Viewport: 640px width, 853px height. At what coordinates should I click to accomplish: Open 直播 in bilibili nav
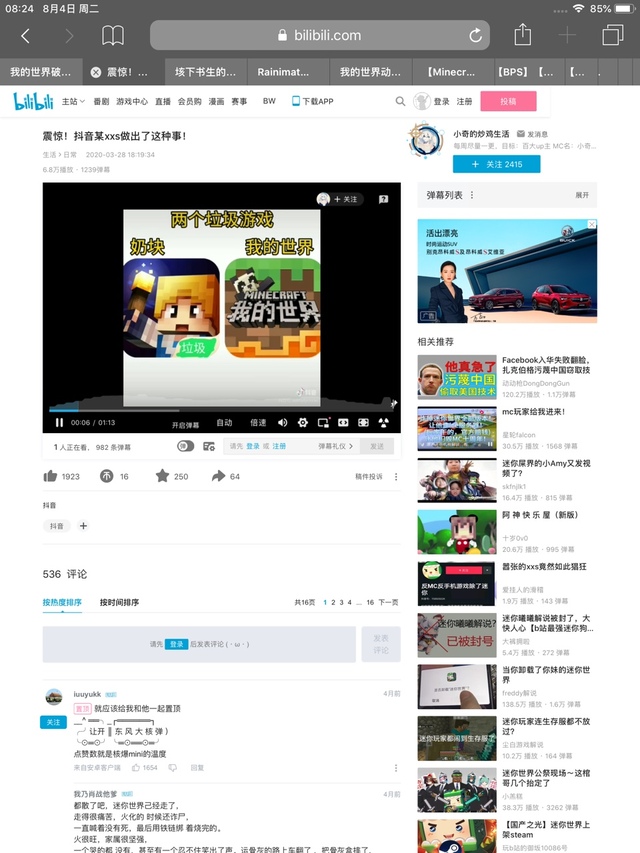click(163, 101)
